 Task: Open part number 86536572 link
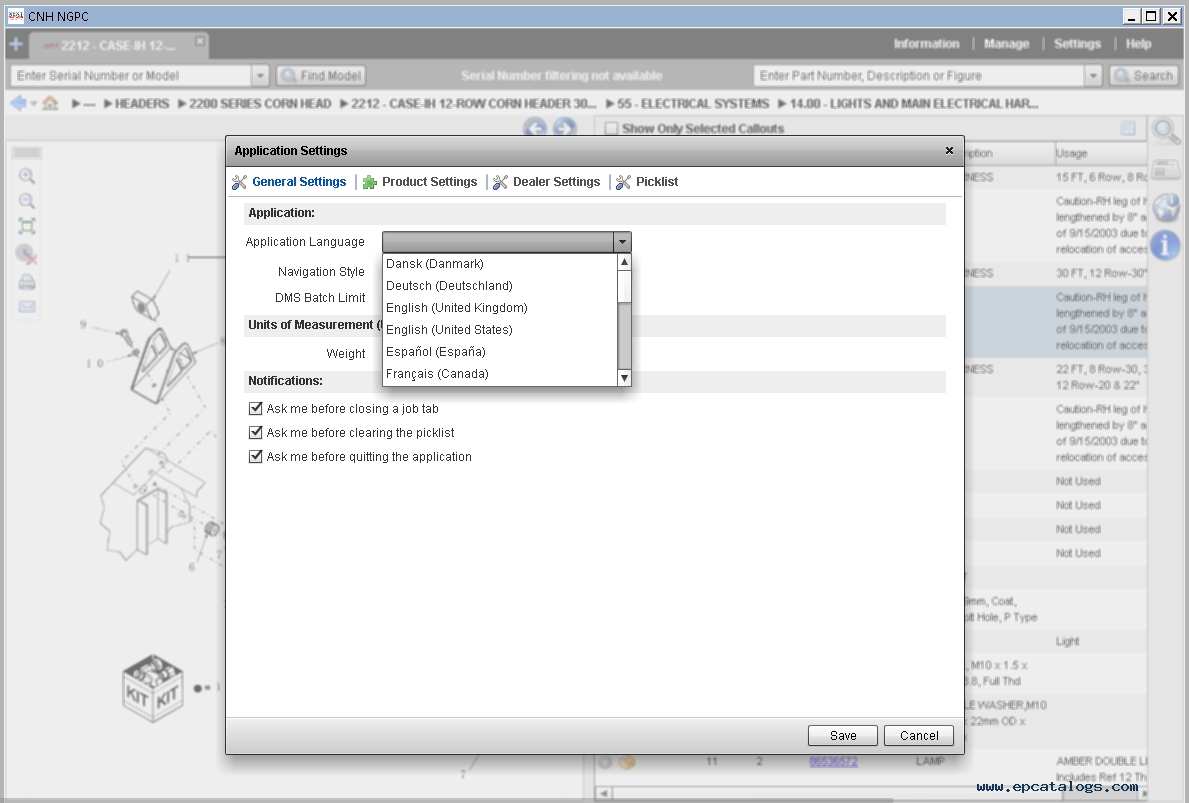[x=833, y=761]
